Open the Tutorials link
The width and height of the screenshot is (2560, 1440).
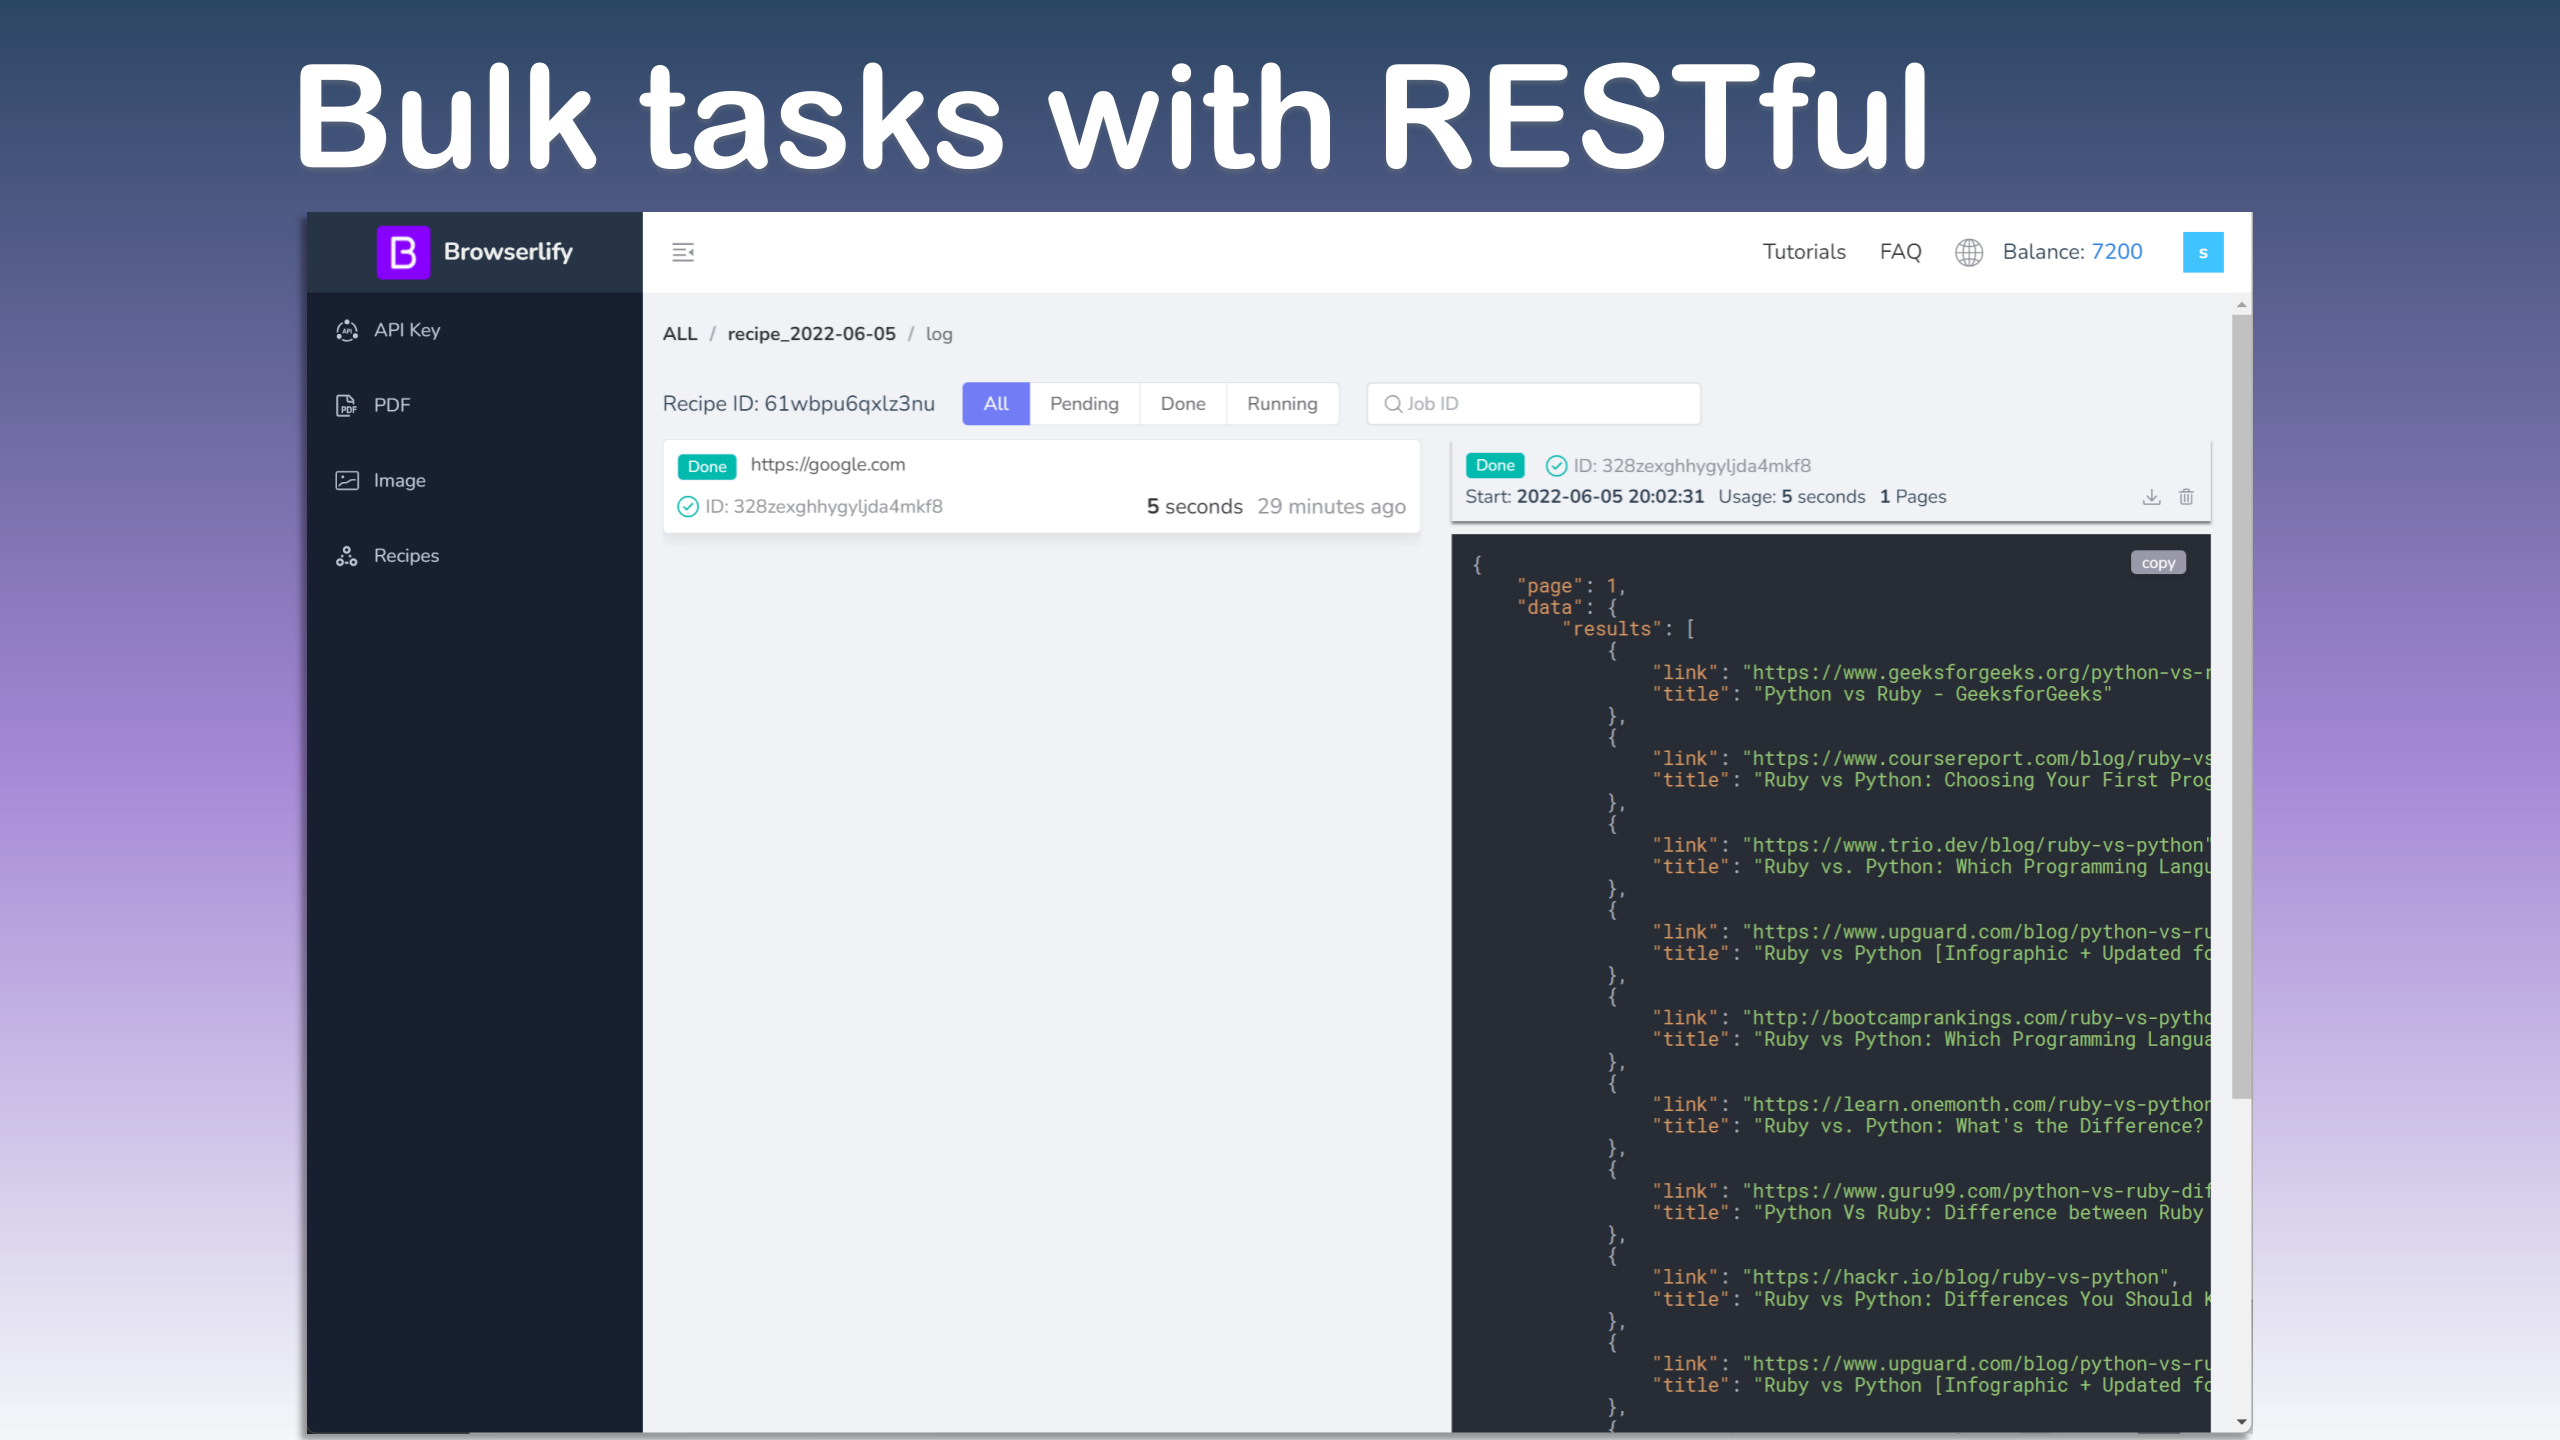1804,252
